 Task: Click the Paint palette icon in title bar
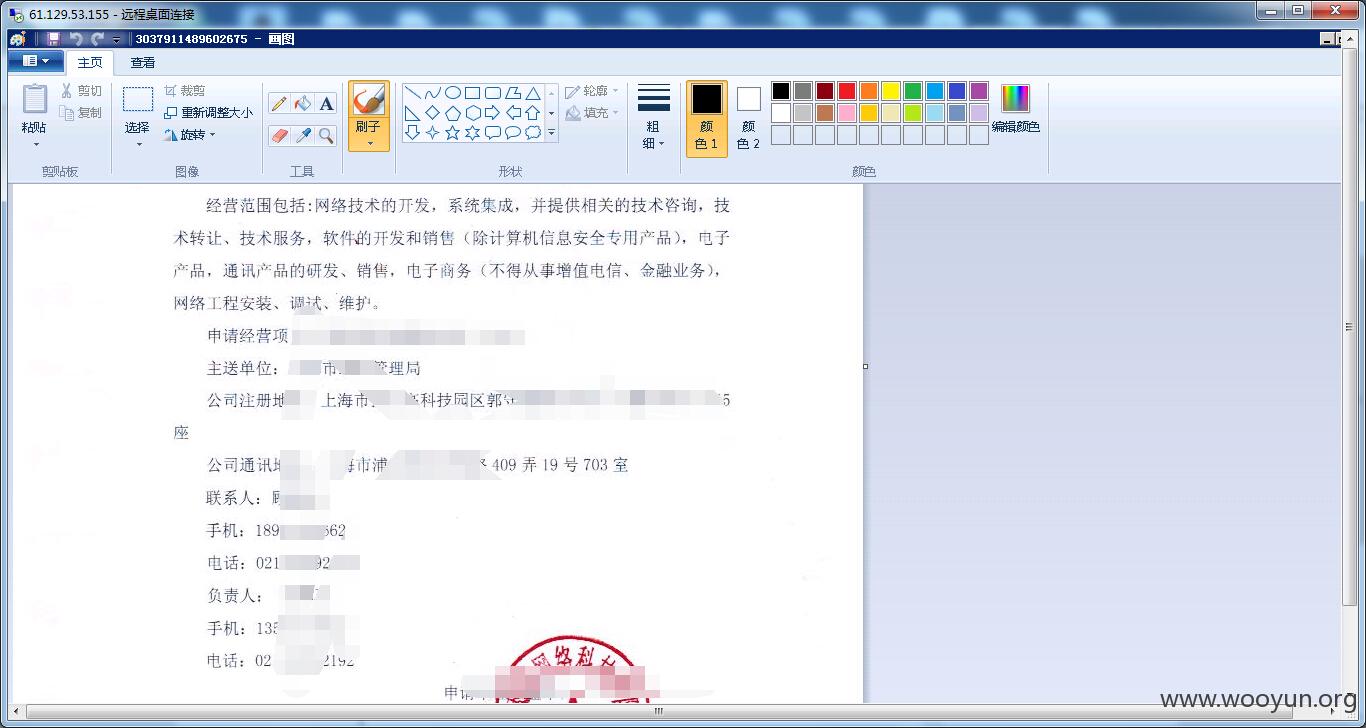coord(17,39)
